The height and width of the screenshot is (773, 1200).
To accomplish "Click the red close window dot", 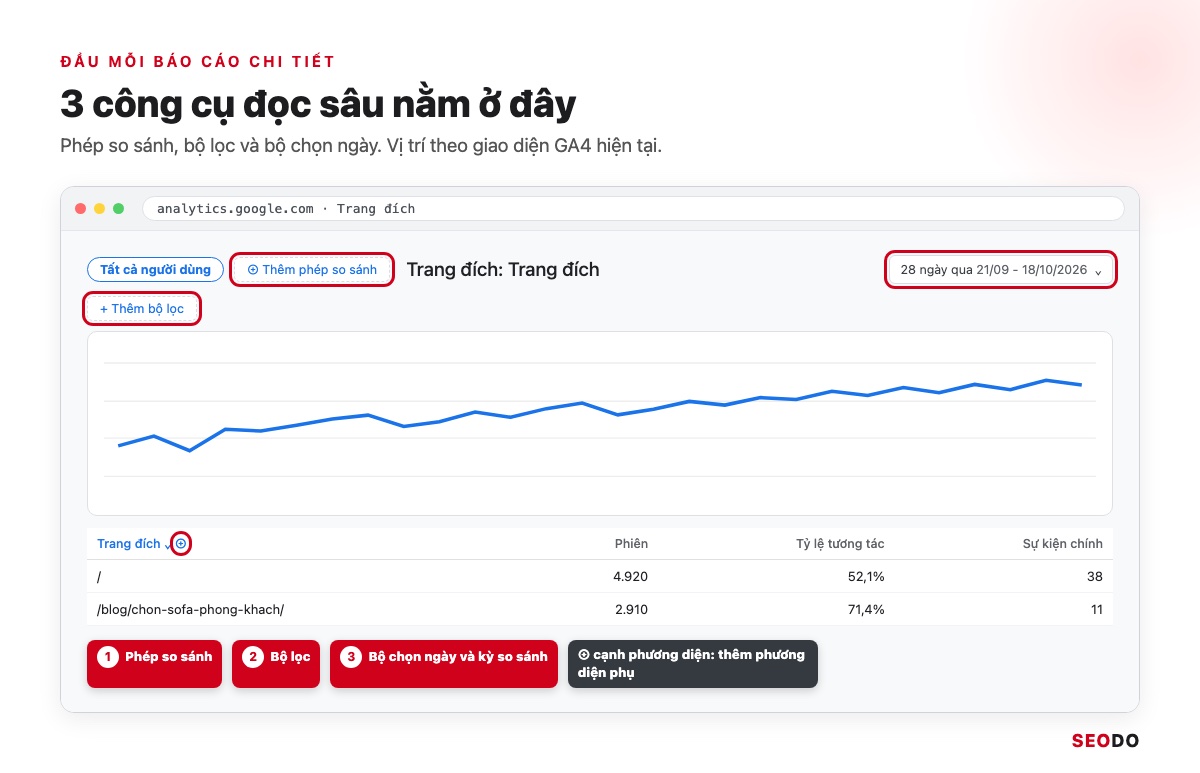I will click(x=80, y=209).
